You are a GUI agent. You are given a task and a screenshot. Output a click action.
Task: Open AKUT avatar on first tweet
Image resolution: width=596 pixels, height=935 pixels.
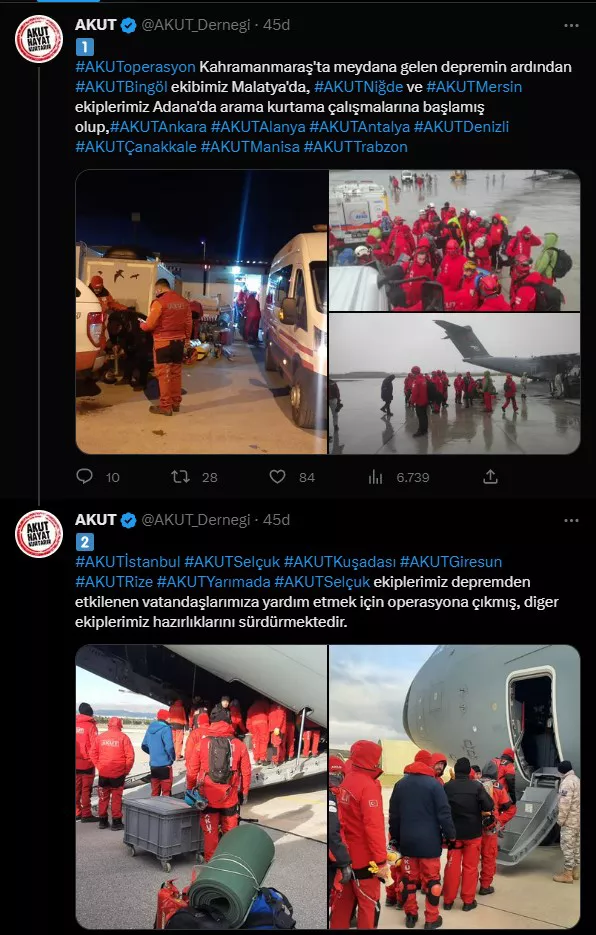(39, 39)
